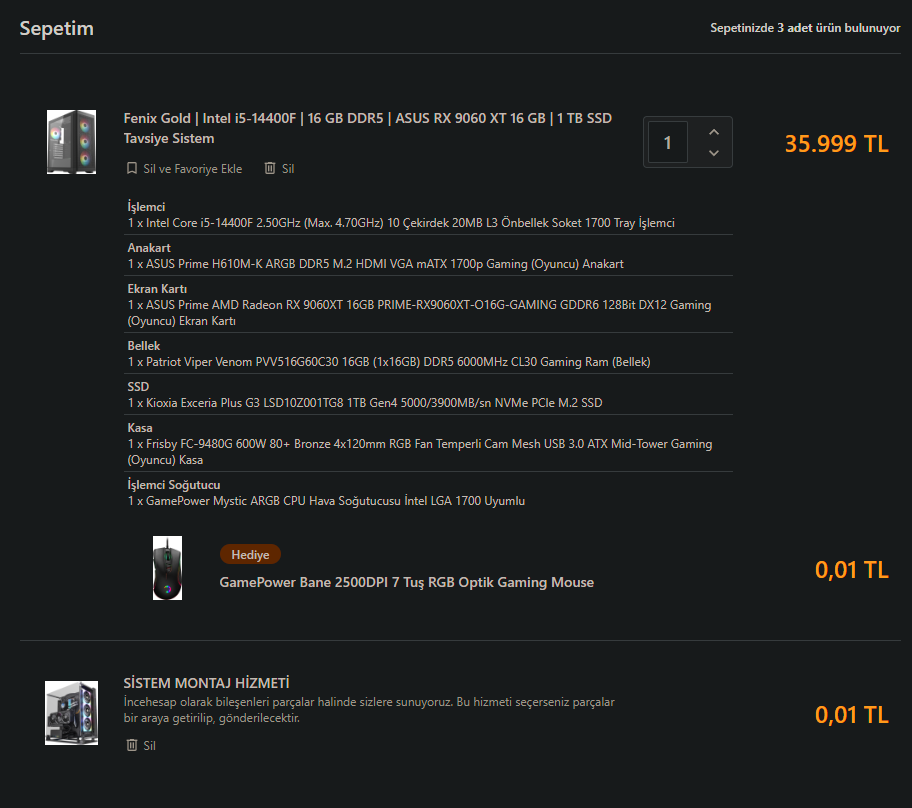Click the İşlemci Soğutucu component label
912x808 pixels.
[x=174, y=485]
